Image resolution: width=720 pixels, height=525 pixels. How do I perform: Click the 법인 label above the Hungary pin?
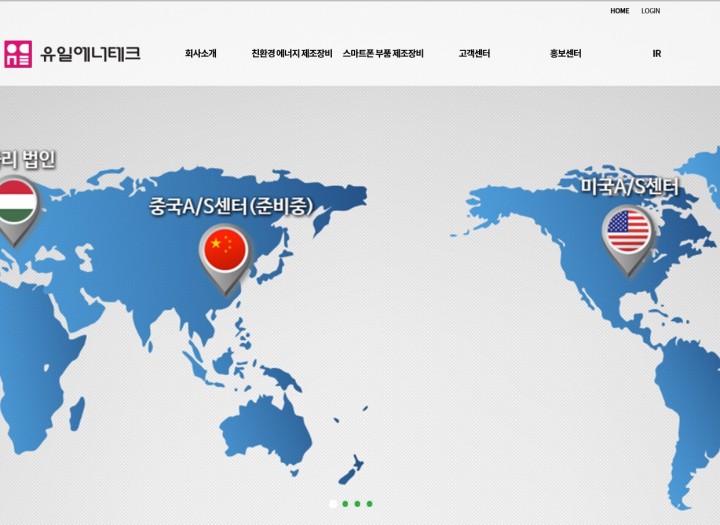(28, 159)
